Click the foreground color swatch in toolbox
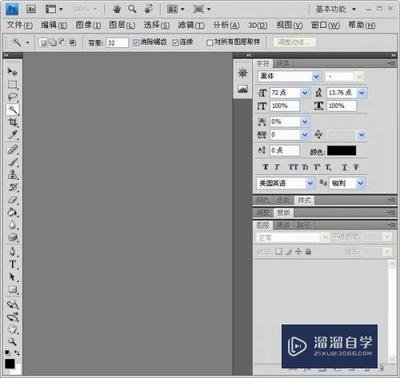 (x=10, y=363)
